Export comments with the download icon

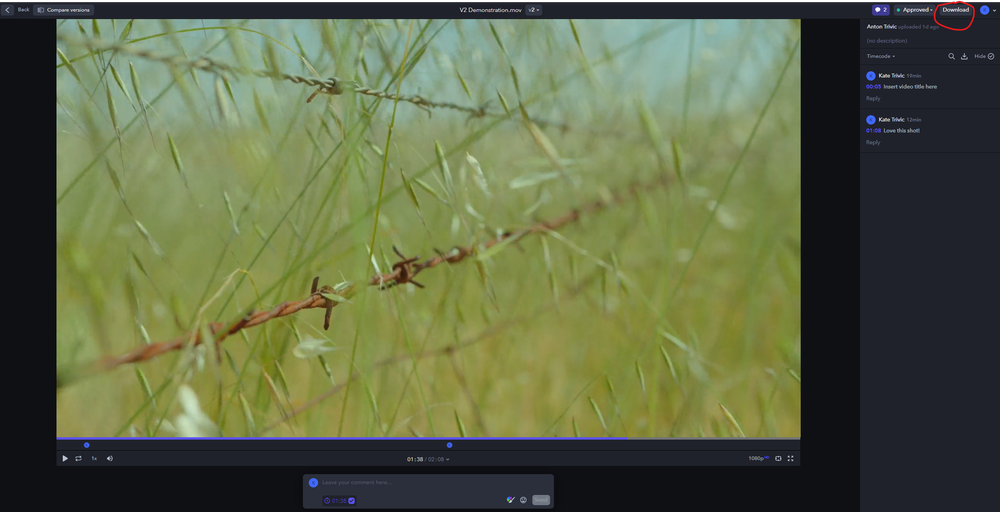pyautogui.click(x=964, y=56)
